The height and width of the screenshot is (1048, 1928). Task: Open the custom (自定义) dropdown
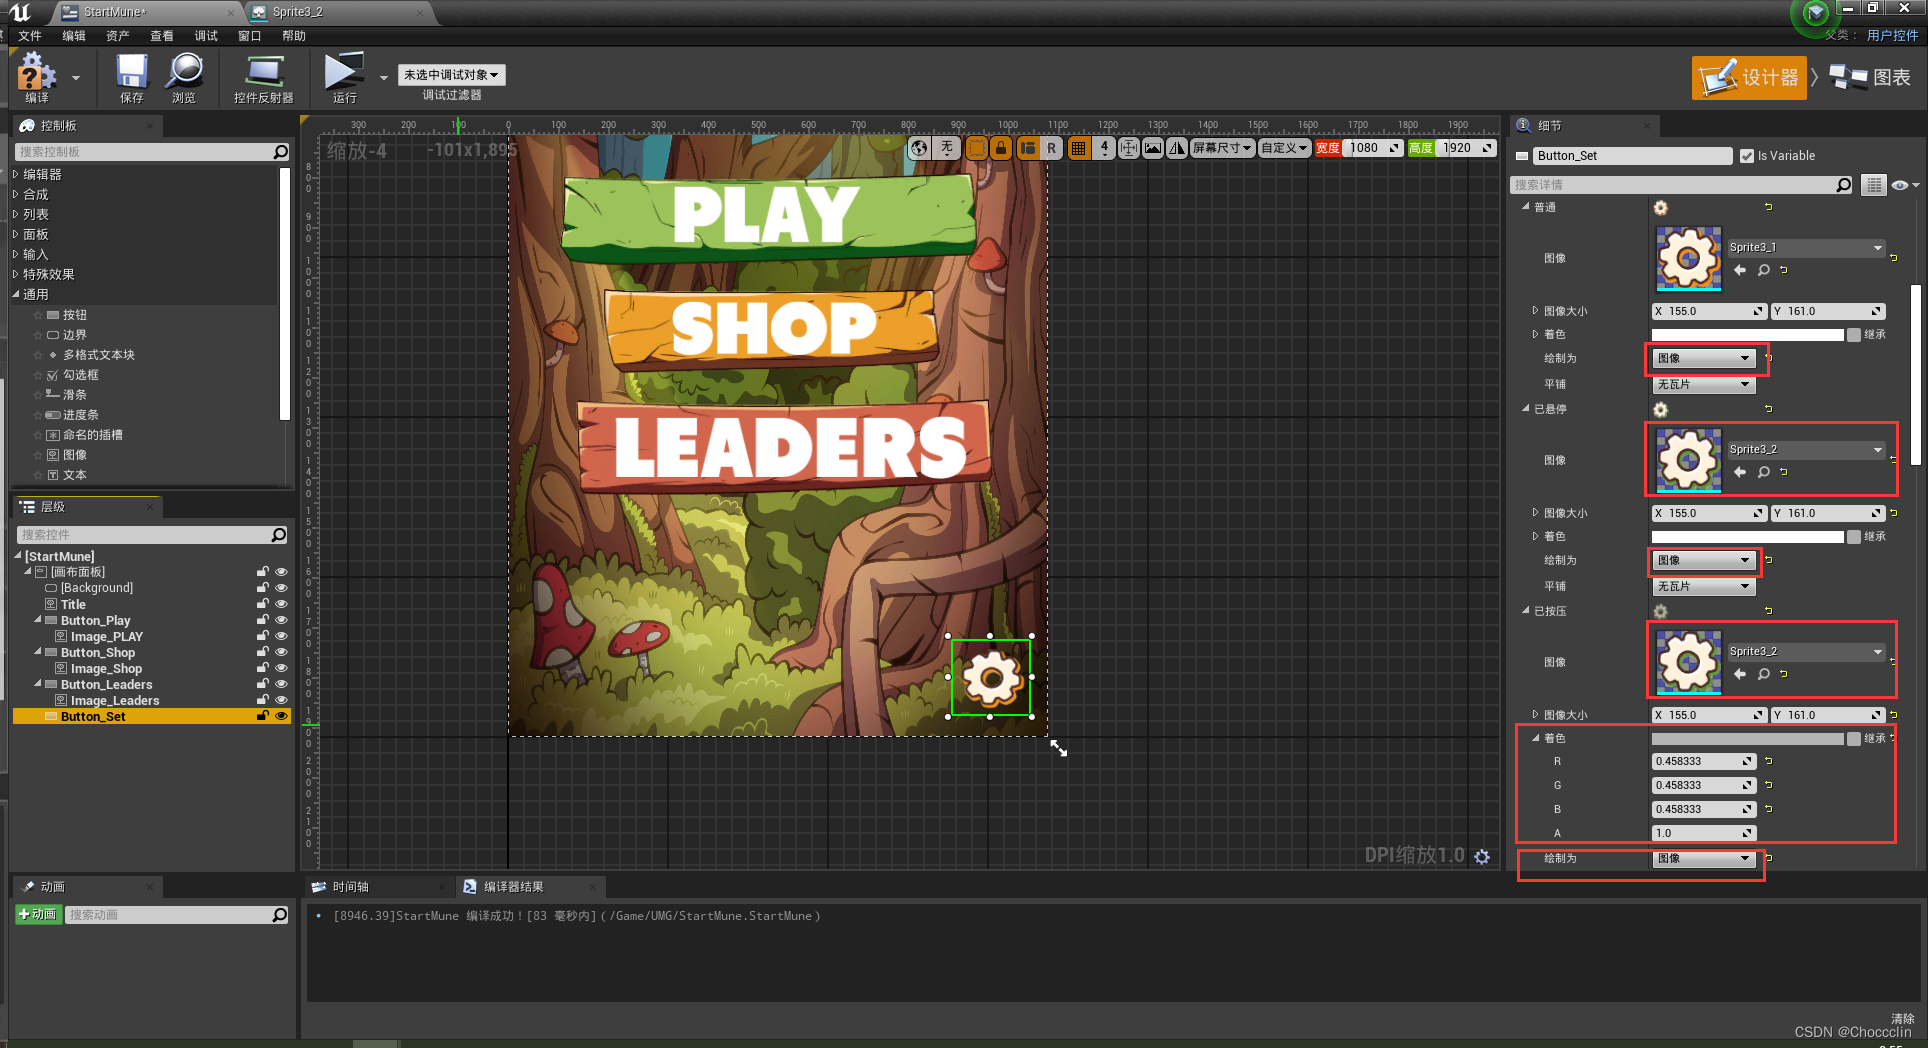click(1284, 148)
